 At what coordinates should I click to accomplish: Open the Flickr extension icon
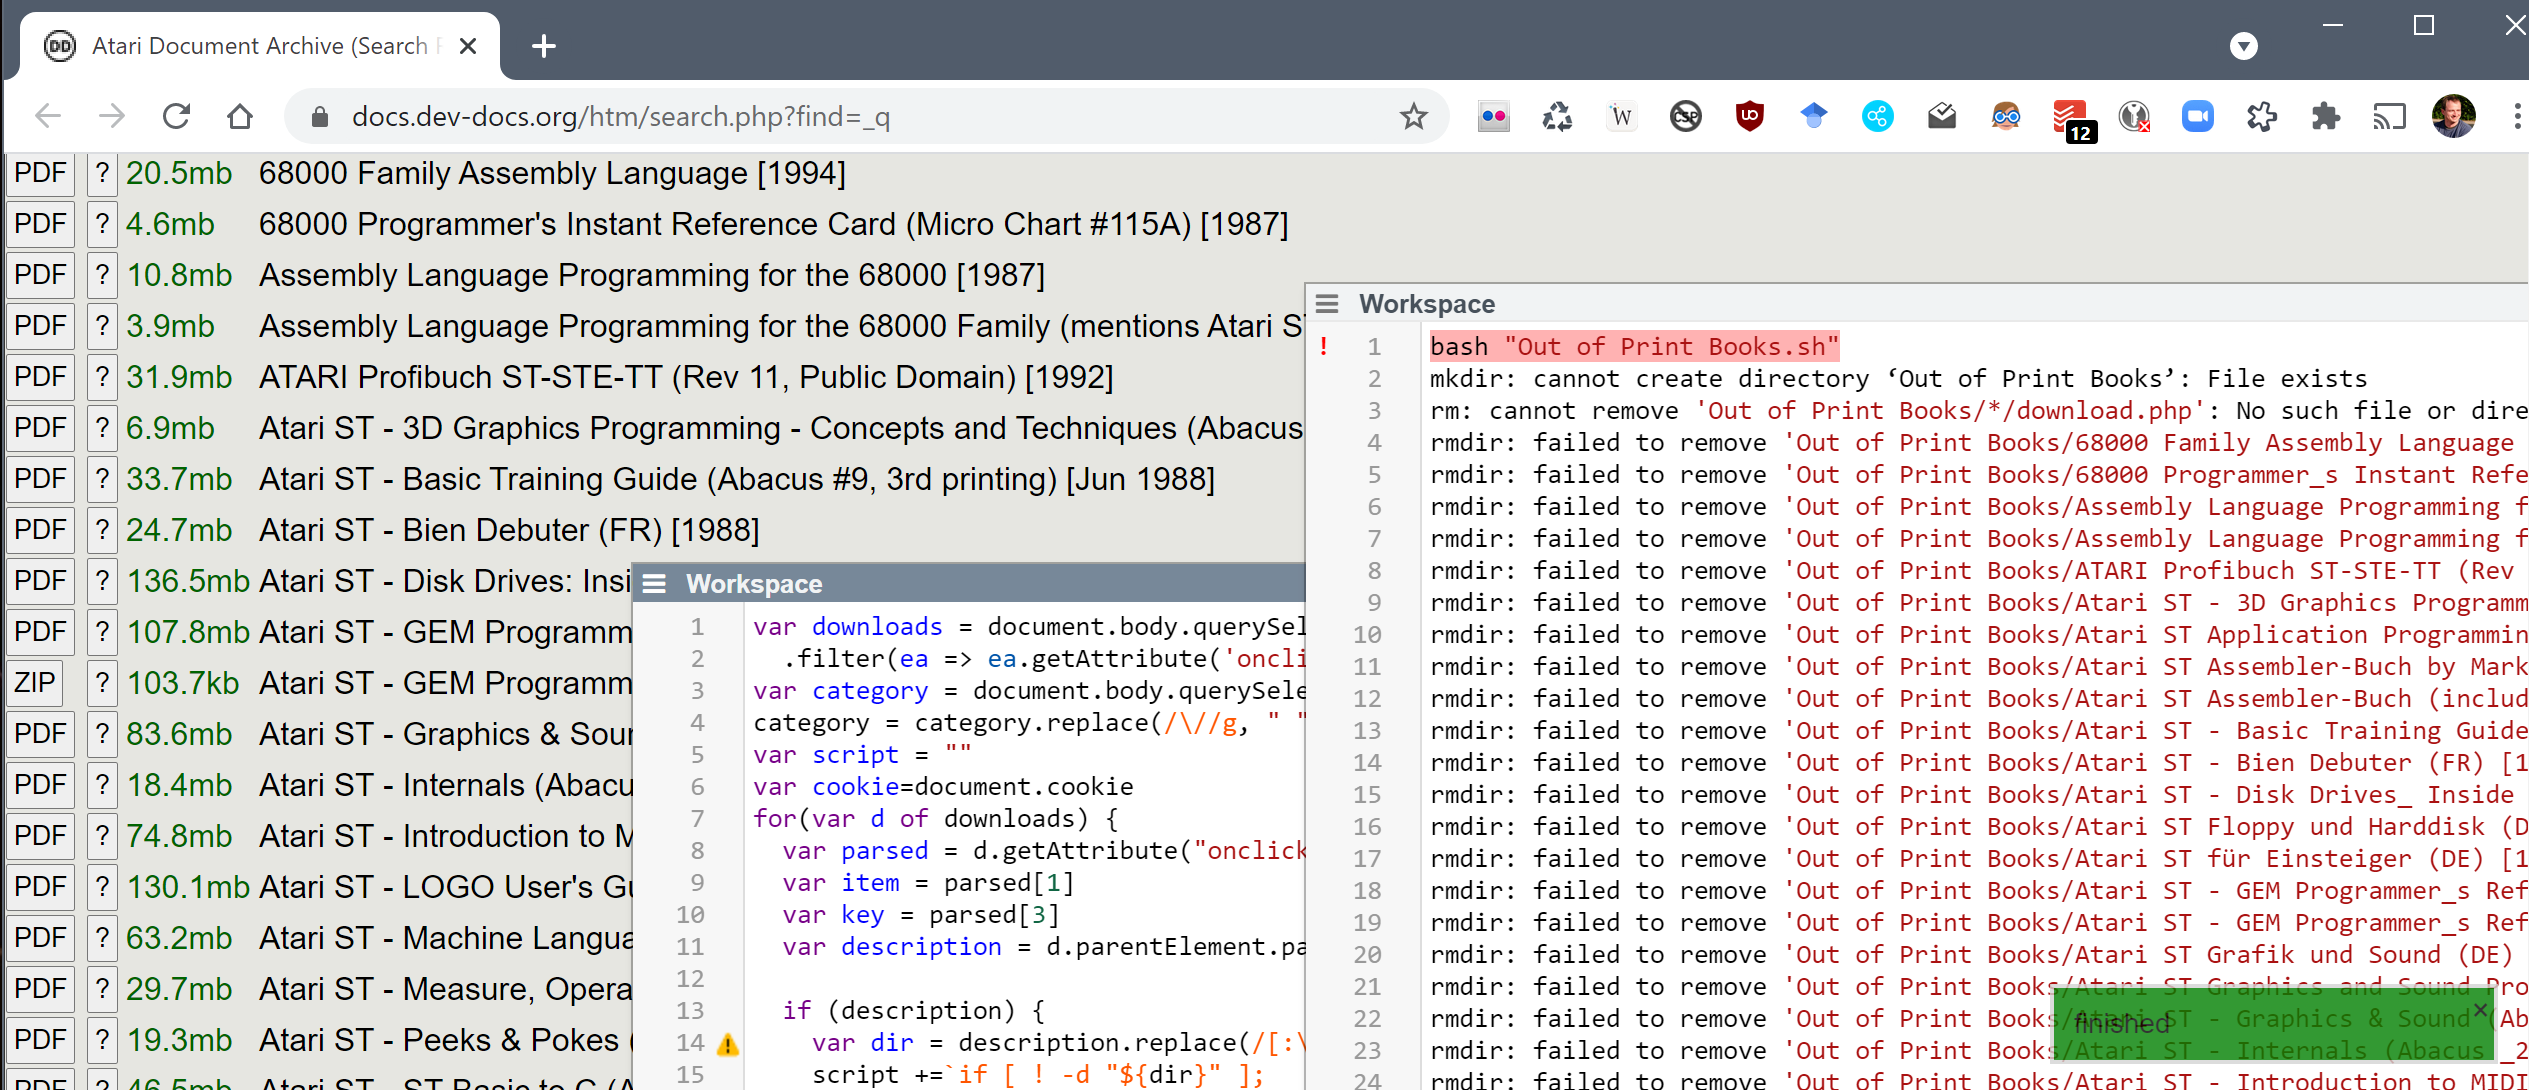1493,117
